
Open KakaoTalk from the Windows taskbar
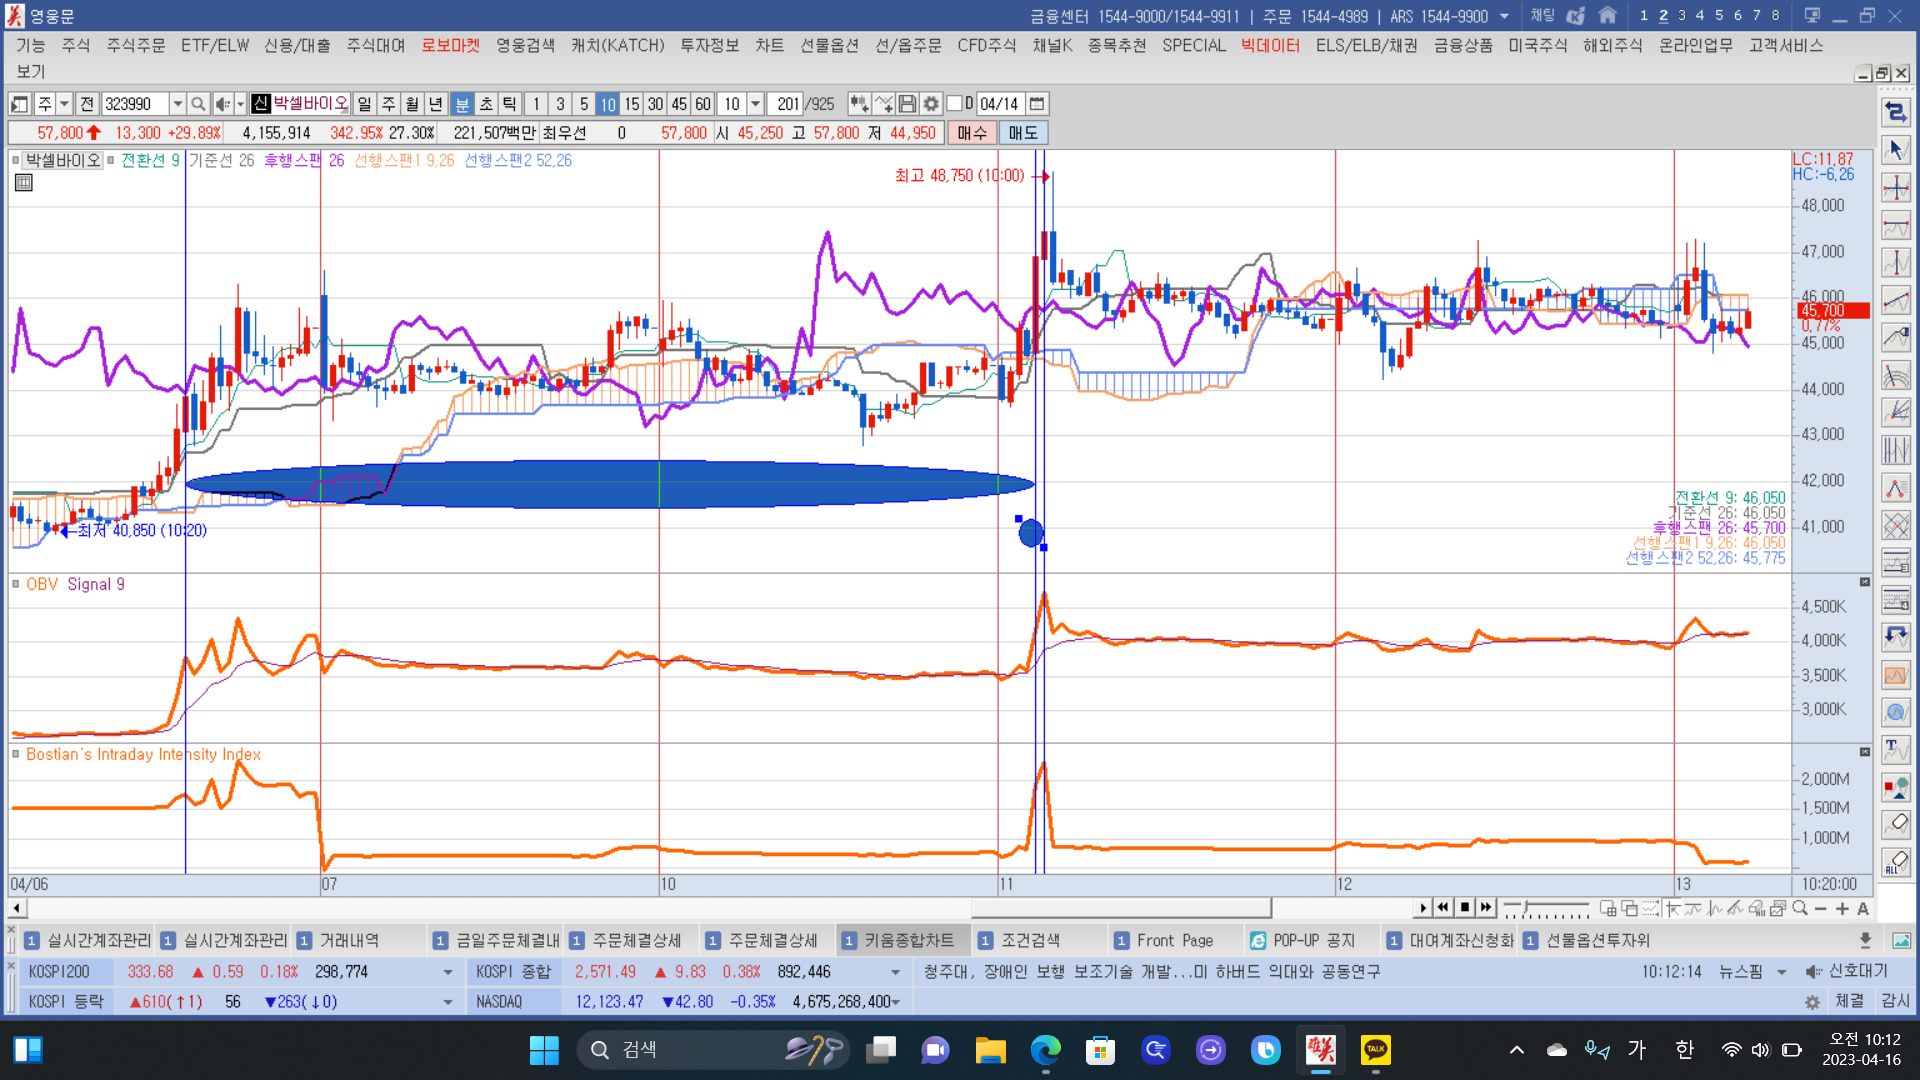(x=1376, y=1050)
